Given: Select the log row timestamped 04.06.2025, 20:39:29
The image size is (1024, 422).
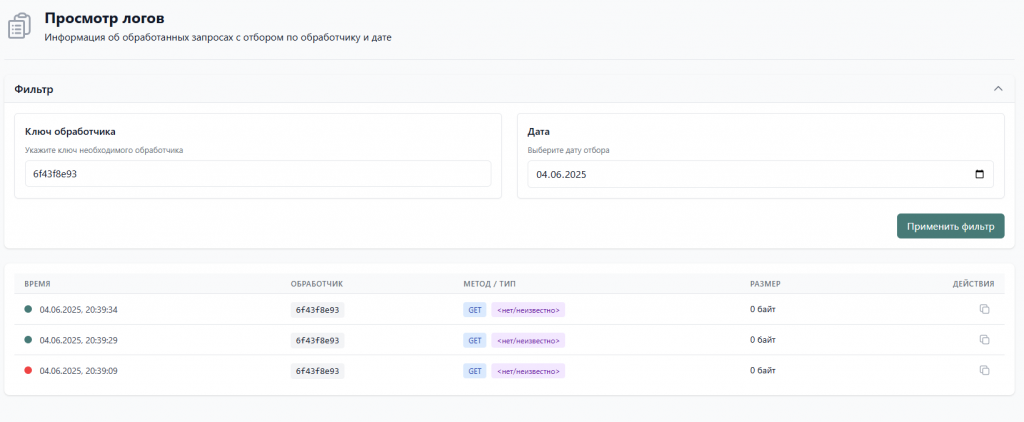Looking at the screenshot, I should click(x=509, y=340).
